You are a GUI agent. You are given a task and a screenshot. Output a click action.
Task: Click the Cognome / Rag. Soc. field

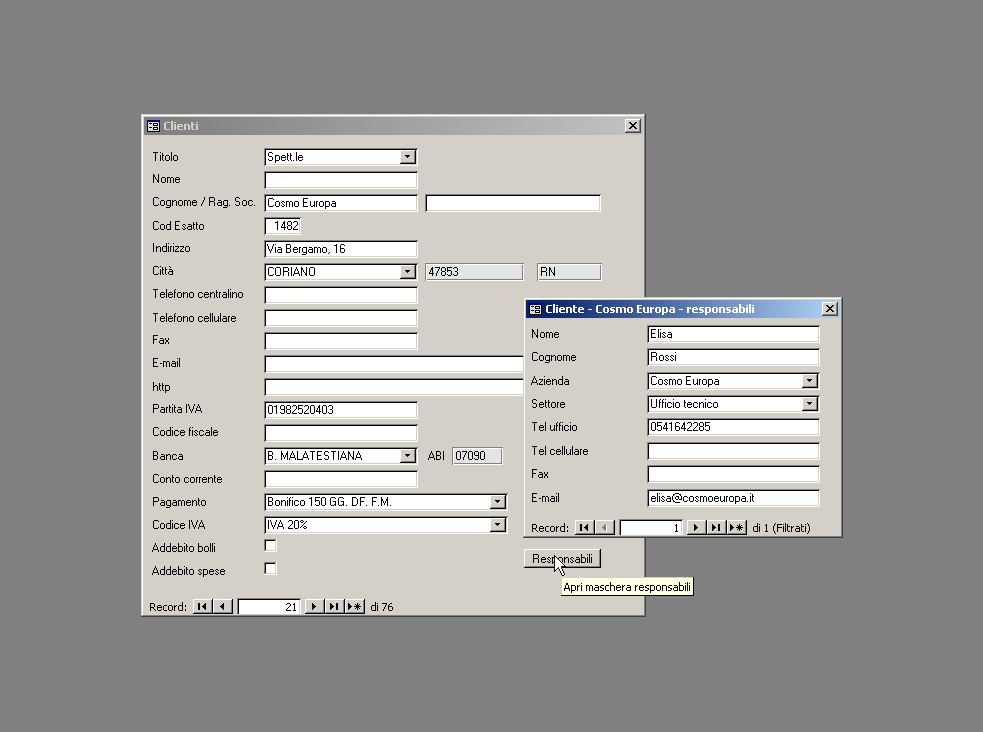click(341, 203)
